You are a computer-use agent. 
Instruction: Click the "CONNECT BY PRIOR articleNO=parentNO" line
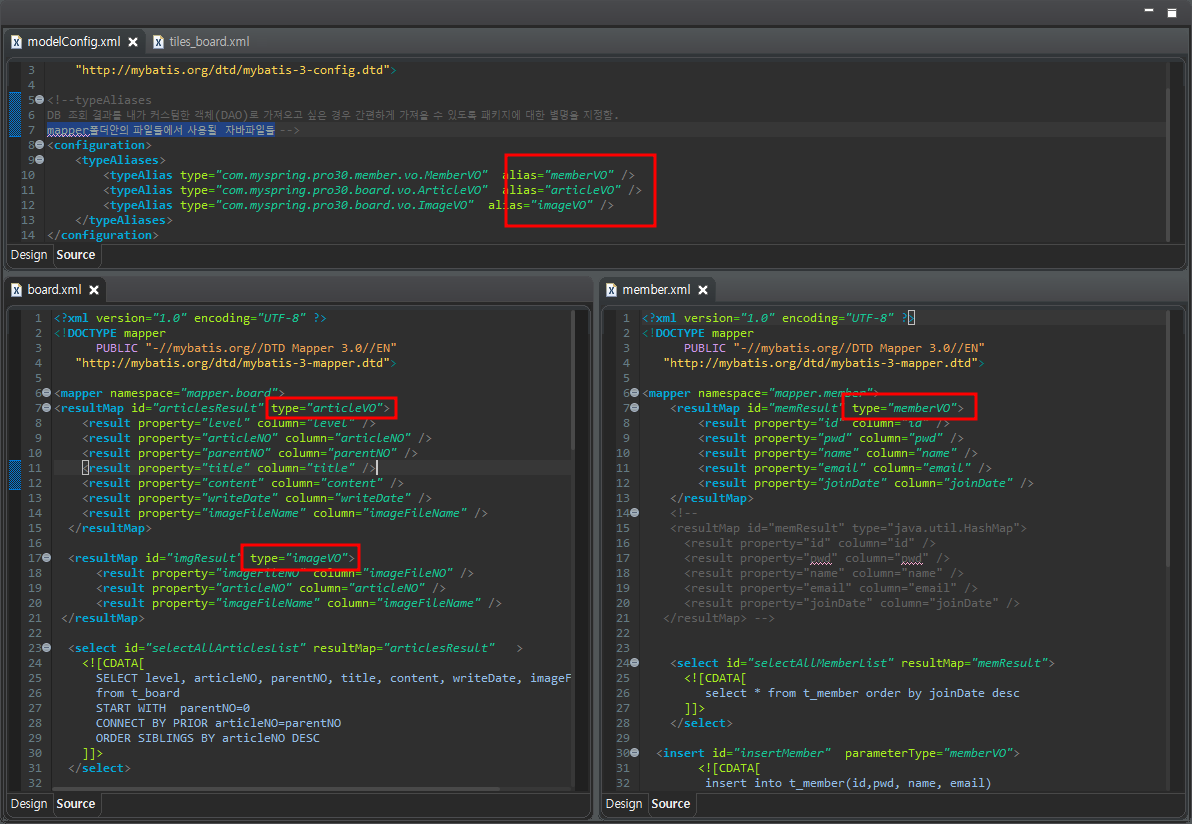(x=218, y=723)
